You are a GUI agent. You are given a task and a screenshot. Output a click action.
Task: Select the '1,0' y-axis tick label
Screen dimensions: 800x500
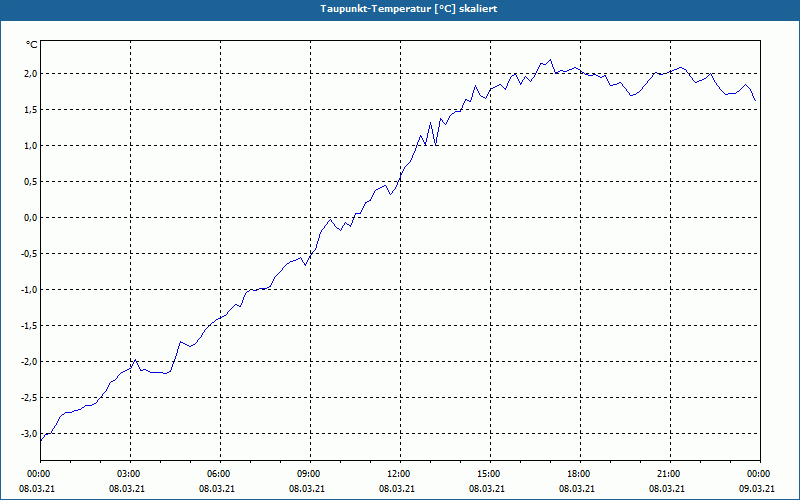pyautogui.click(x=31, y=146)
